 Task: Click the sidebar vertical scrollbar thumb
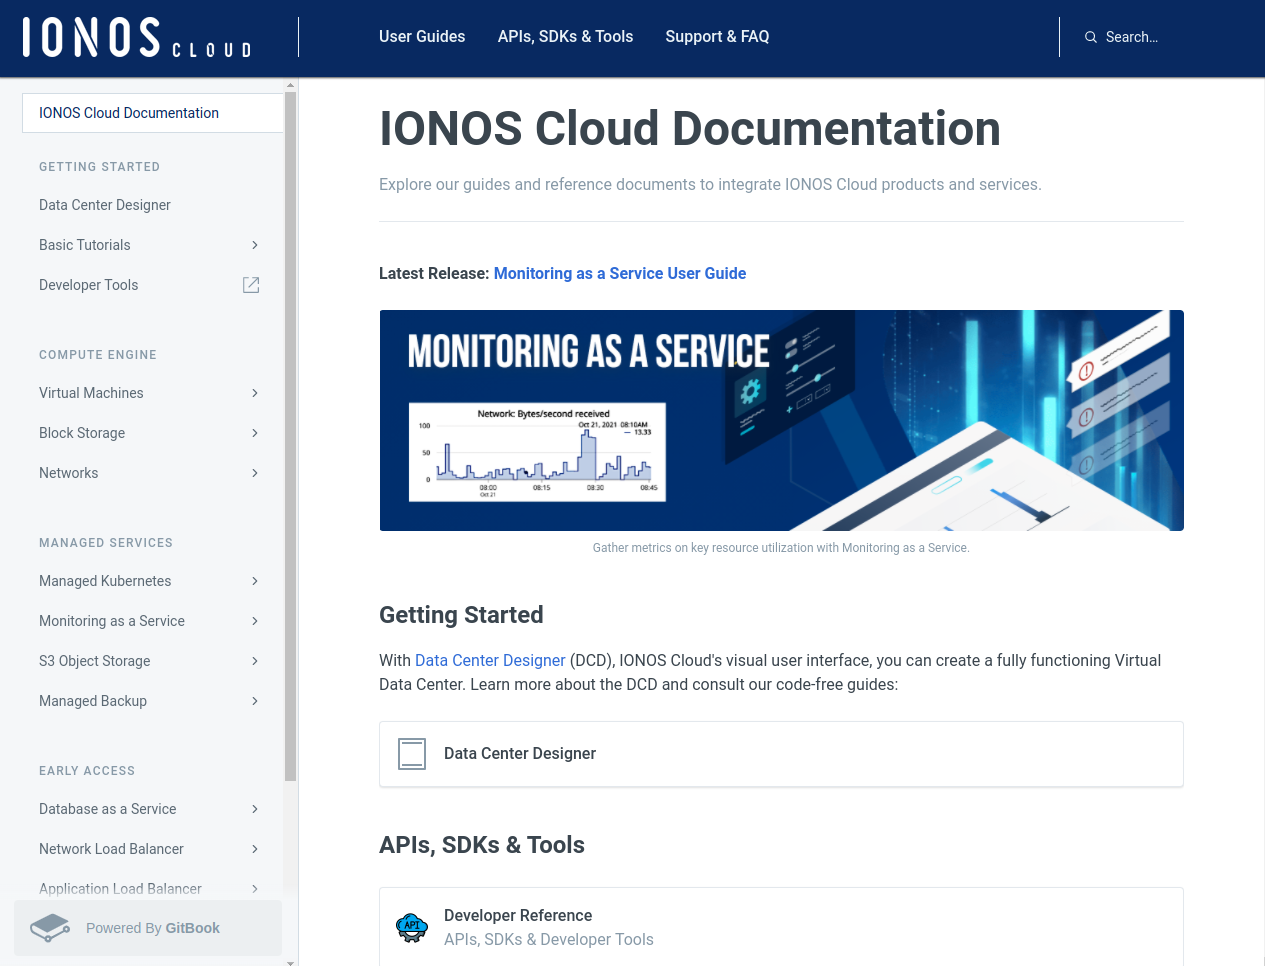pos(291,436)
